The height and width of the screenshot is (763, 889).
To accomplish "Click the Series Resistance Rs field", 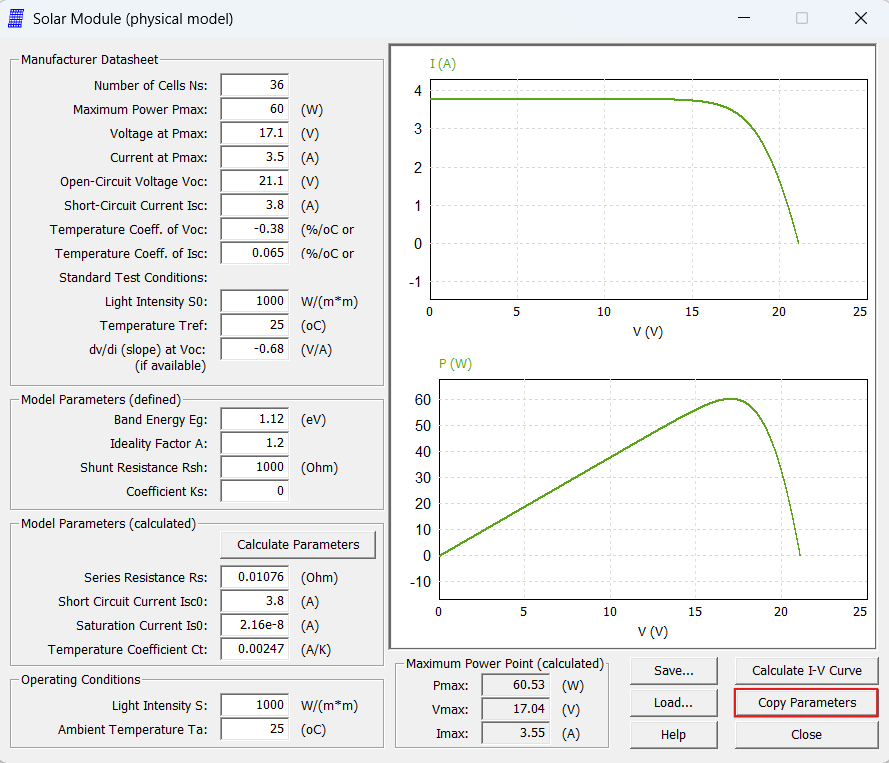I will [x=255, y=577].
